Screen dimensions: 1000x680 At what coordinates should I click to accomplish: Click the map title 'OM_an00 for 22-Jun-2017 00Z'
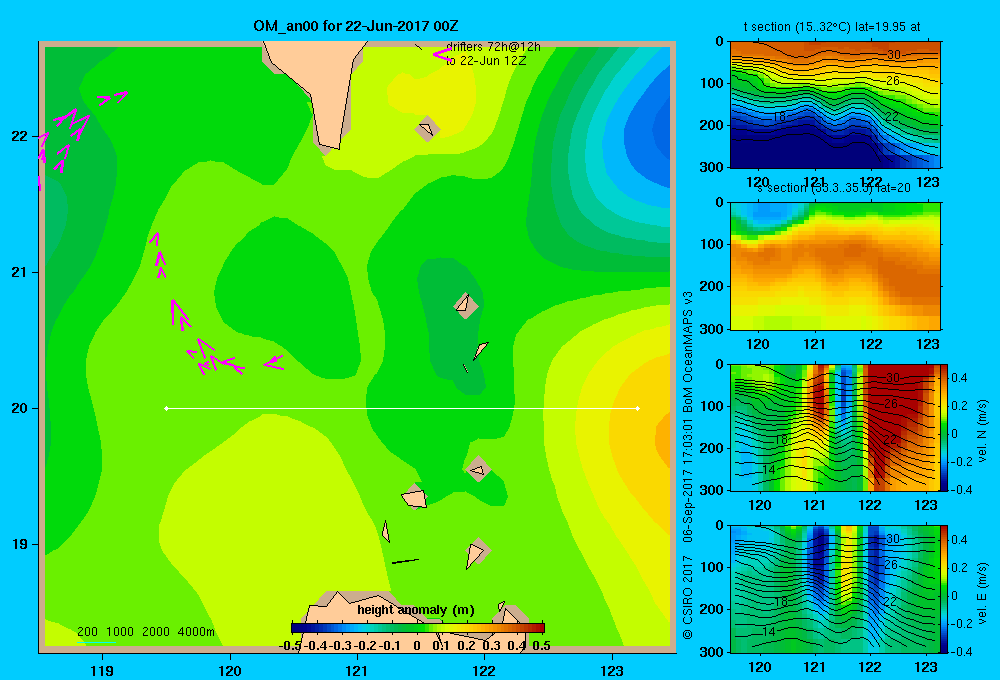tap(356, 26)
